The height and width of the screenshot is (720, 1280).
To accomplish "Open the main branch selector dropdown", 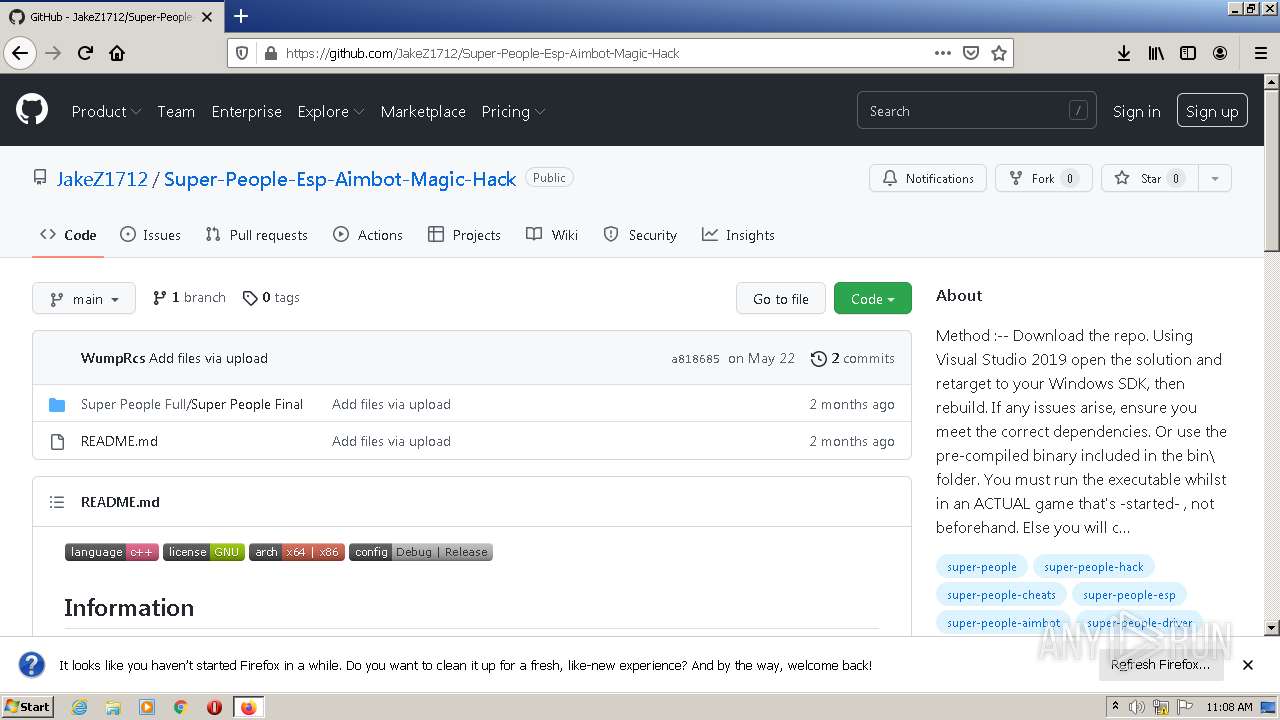I will (x=84, y=298).
